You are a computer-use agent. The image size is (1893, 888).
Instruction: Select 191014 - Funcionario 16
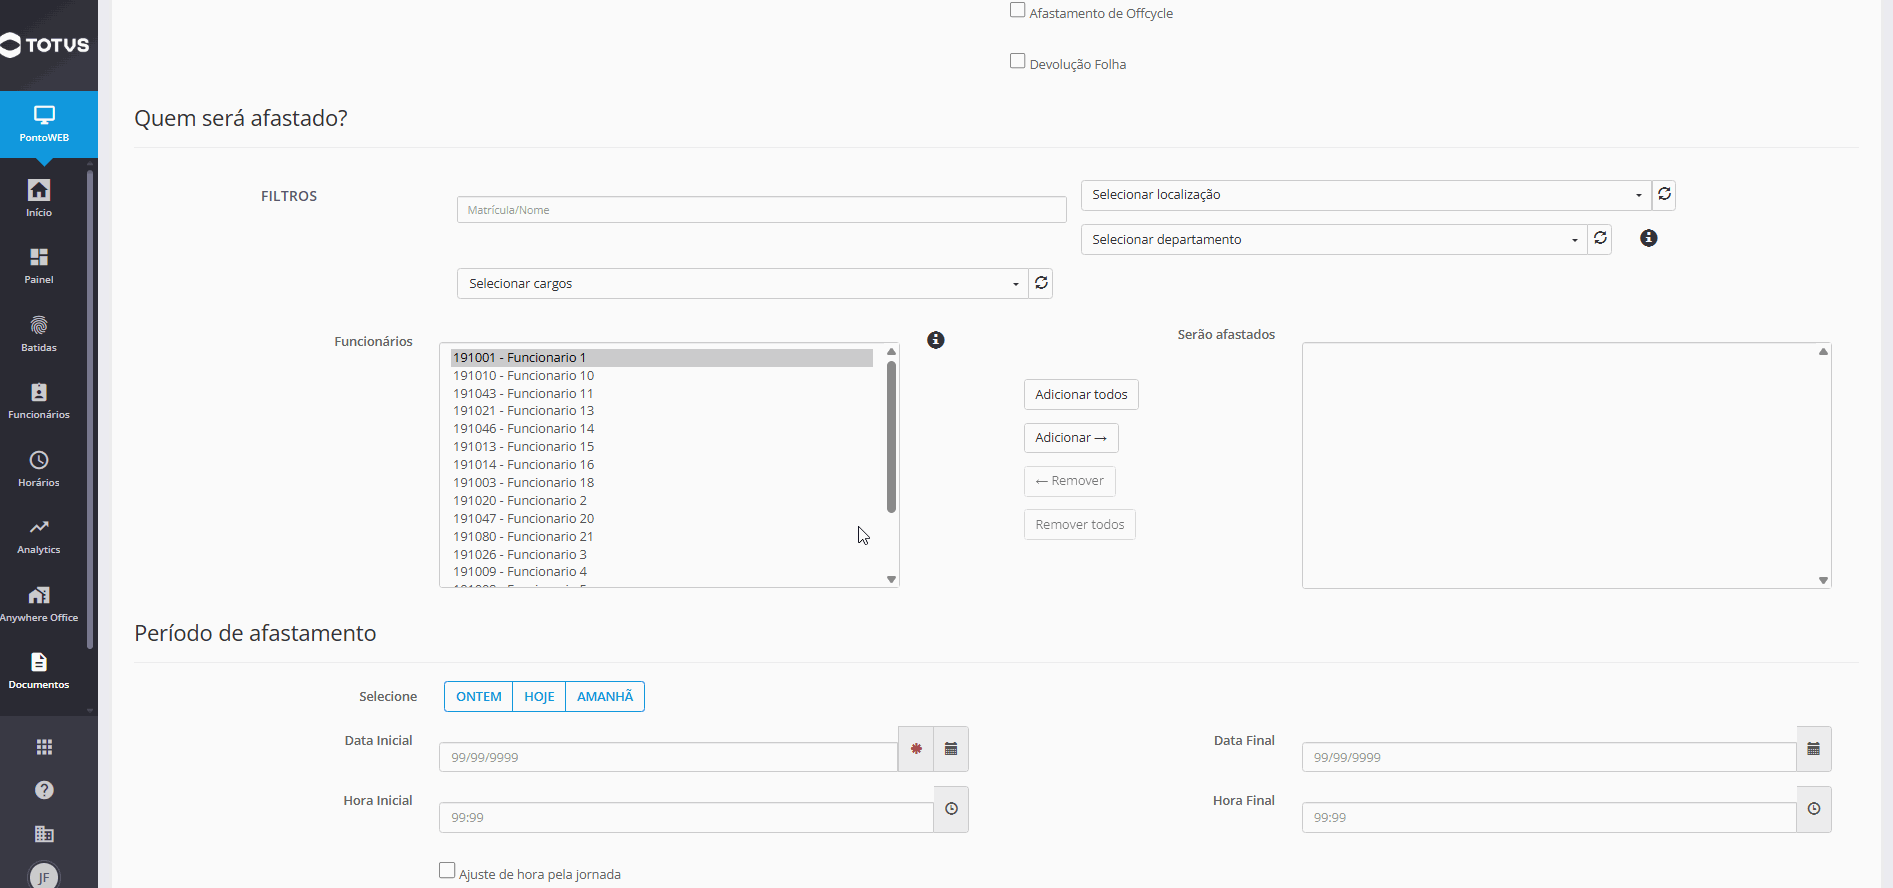(662, 465)
